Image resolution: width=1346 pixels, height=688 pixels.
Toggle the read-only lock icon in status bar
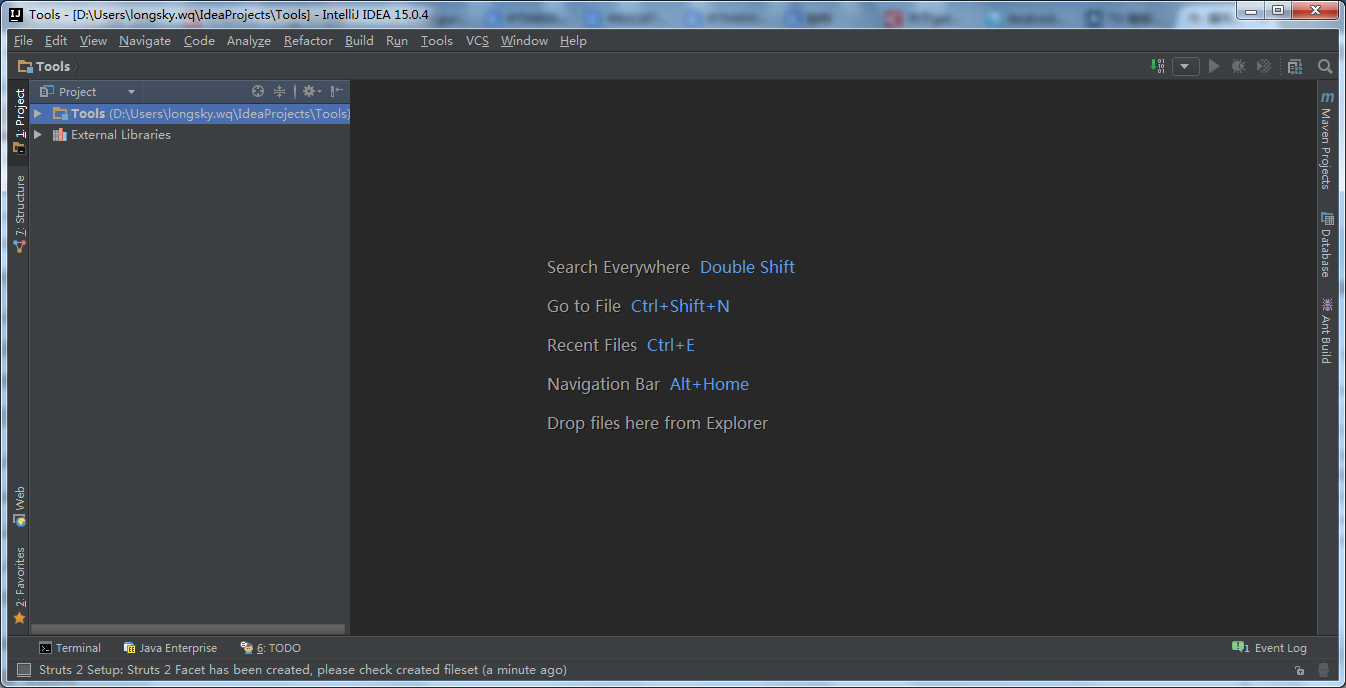click(1299, 670)
